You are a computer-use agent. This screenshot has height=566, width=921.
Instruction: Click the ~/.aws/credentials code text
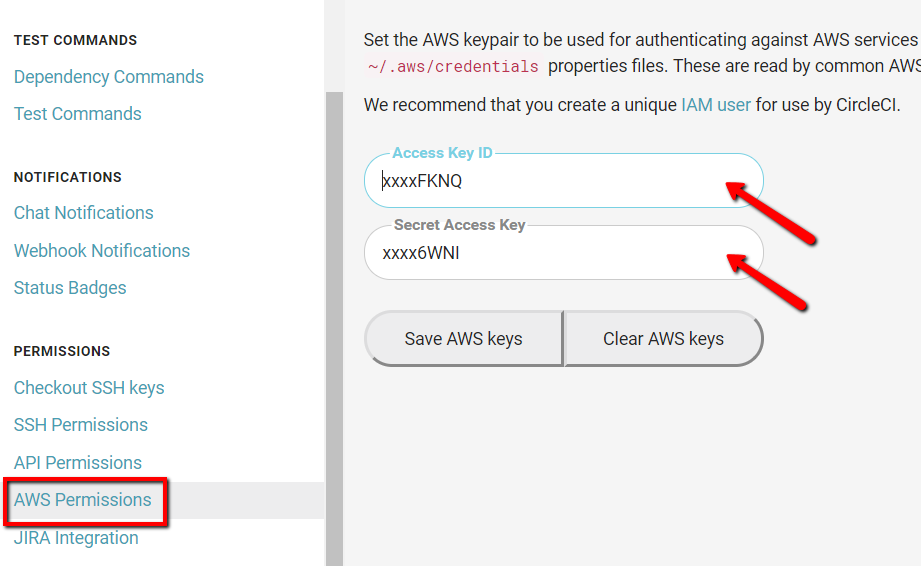[x=453, y=67]
